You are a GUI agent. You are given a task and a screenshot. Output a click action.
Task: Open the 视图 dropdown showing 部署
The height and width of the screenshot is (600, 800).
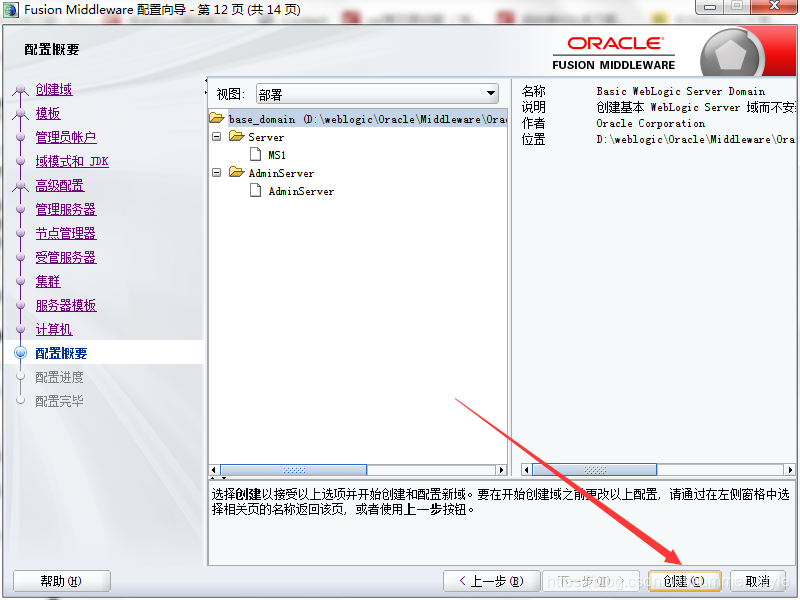coord(377,94)
